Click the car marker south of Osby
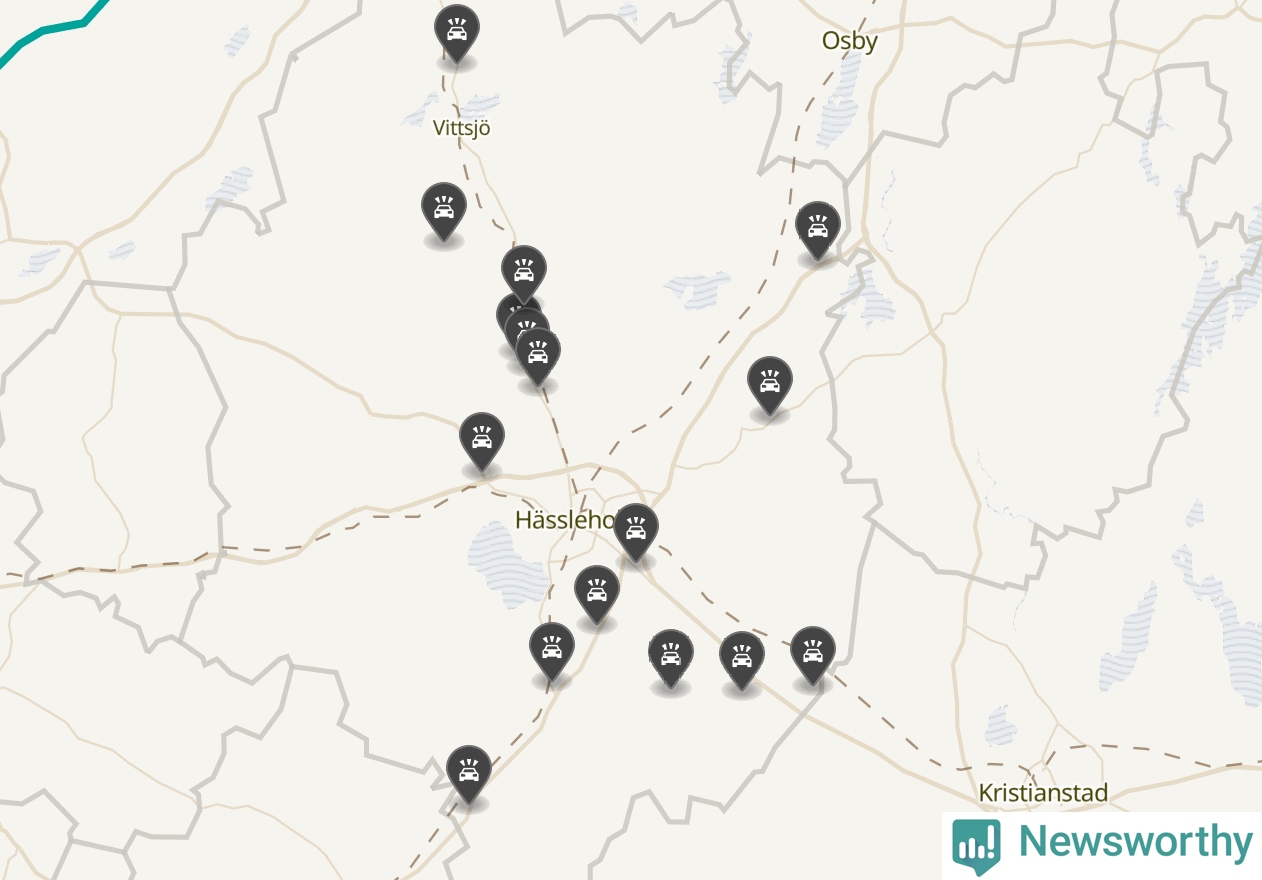Image resolution: width=1262 pixels, height=880 pixels. [x=818, y=229]
